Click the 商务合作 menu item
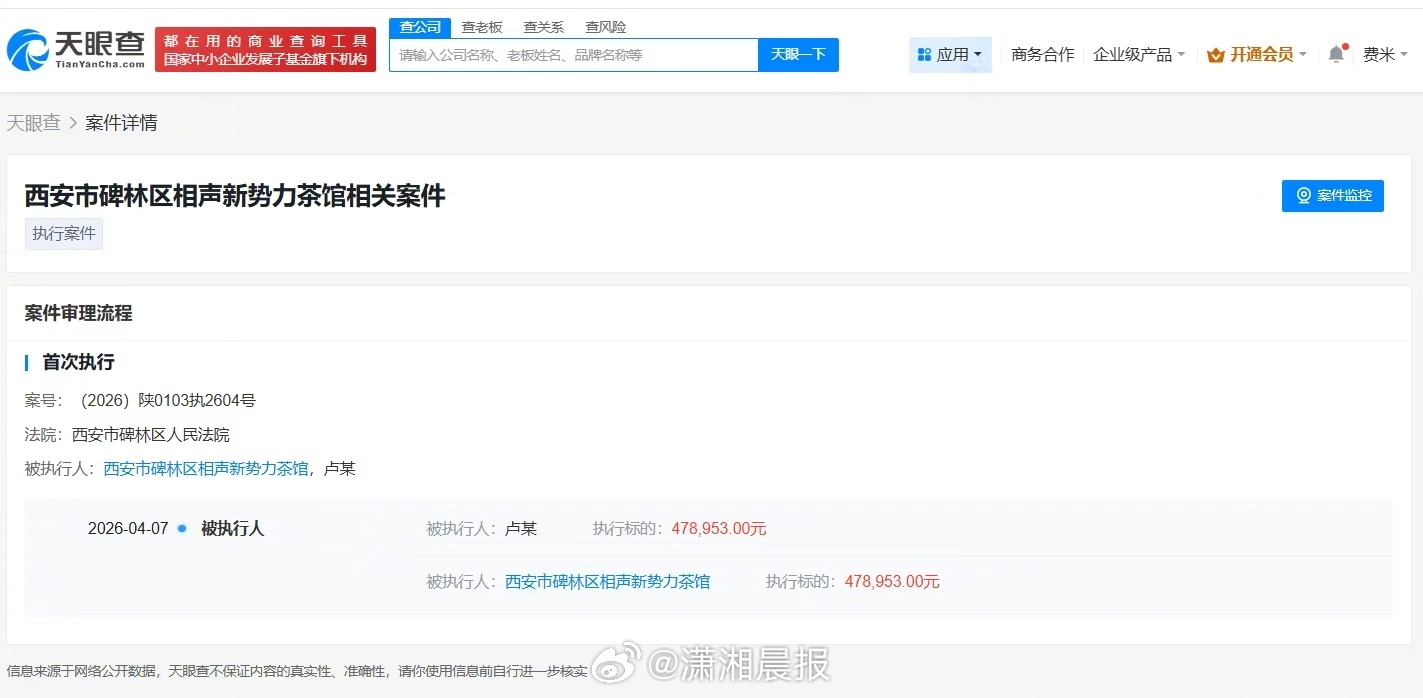Viewport: 1423px width, 698px height. click(1041, 55)
